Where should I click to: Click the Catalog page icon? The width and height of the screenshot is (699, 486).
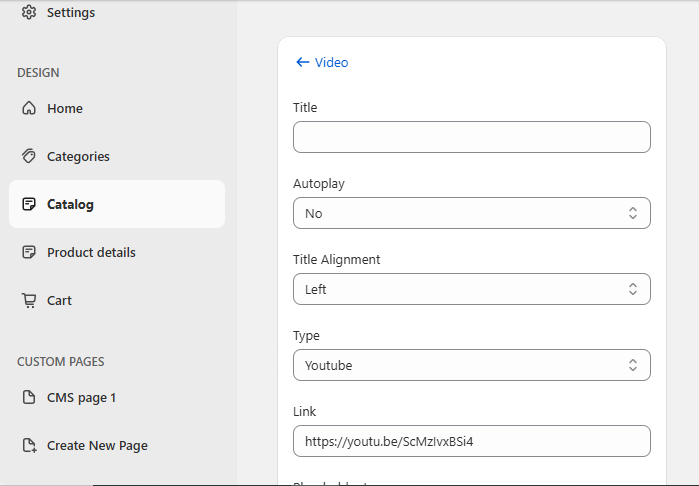tap(29, 204)
